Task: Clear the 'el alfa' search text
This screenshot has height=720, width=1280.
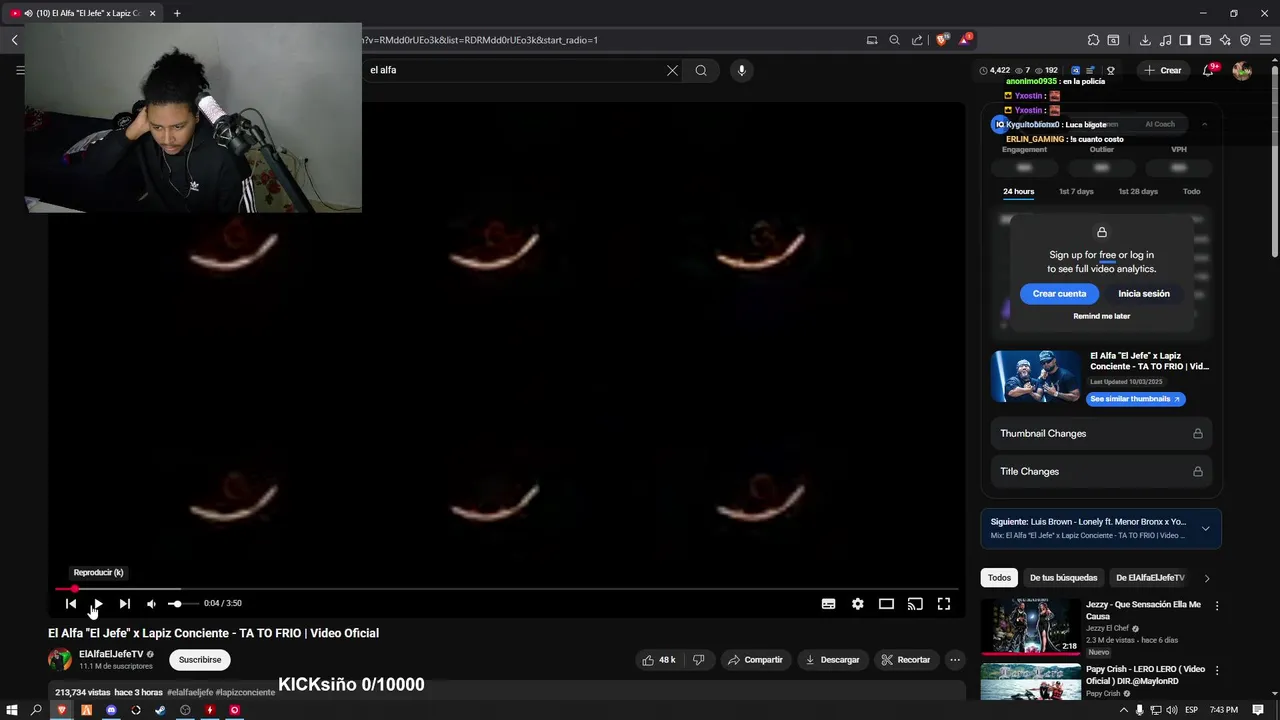Action: 672,70
